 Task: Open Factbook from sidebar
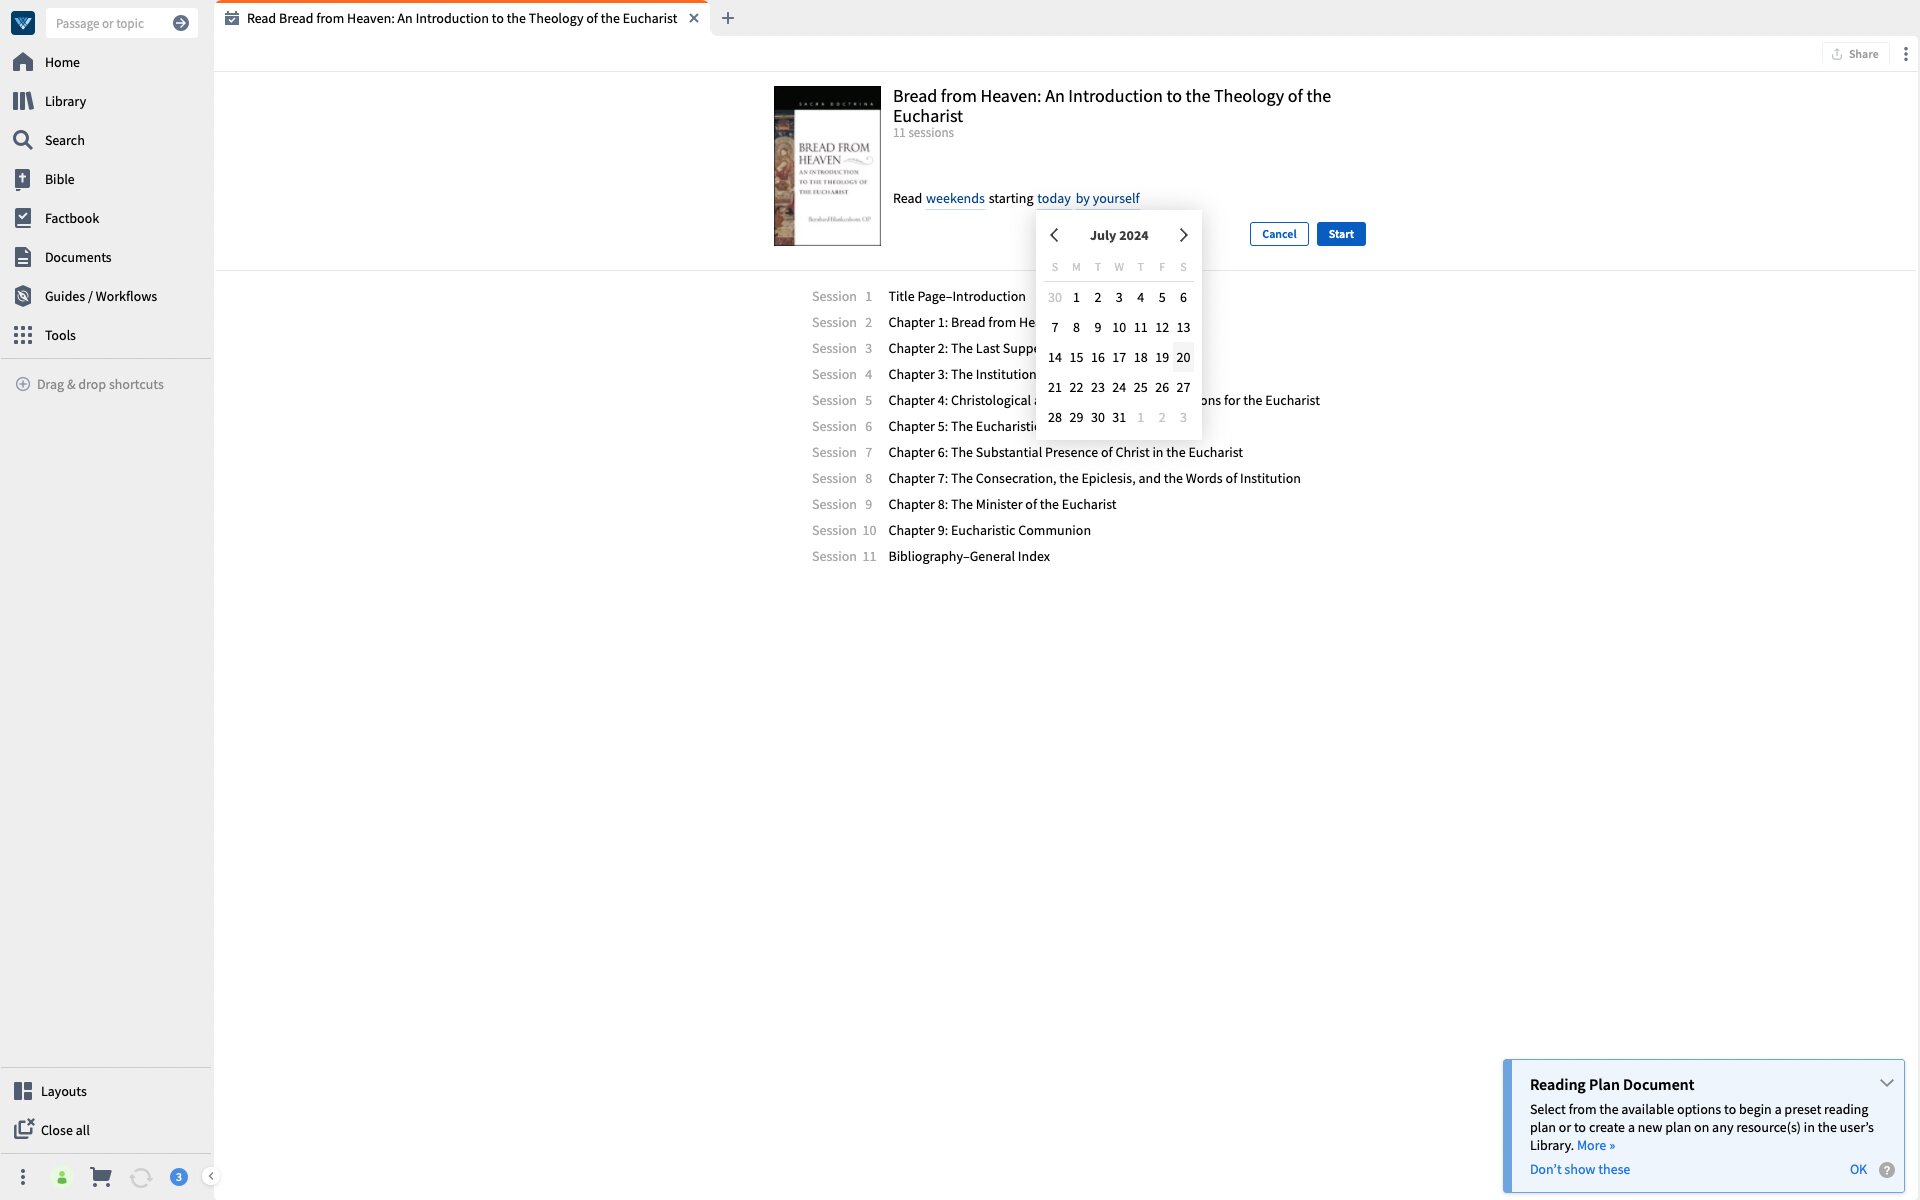pyautogui.click(x=71, y=218)
